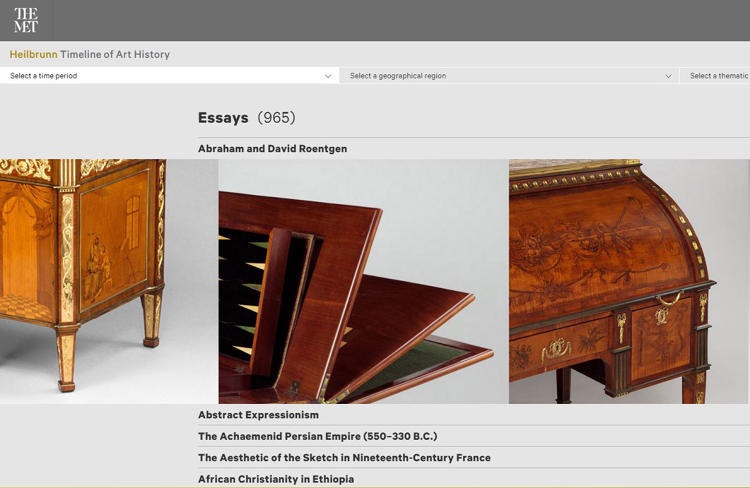Click the gray header bar beside logo
The width and height of the screenshot is (750, 488).
pyautogui.click(x=402, y=20)
